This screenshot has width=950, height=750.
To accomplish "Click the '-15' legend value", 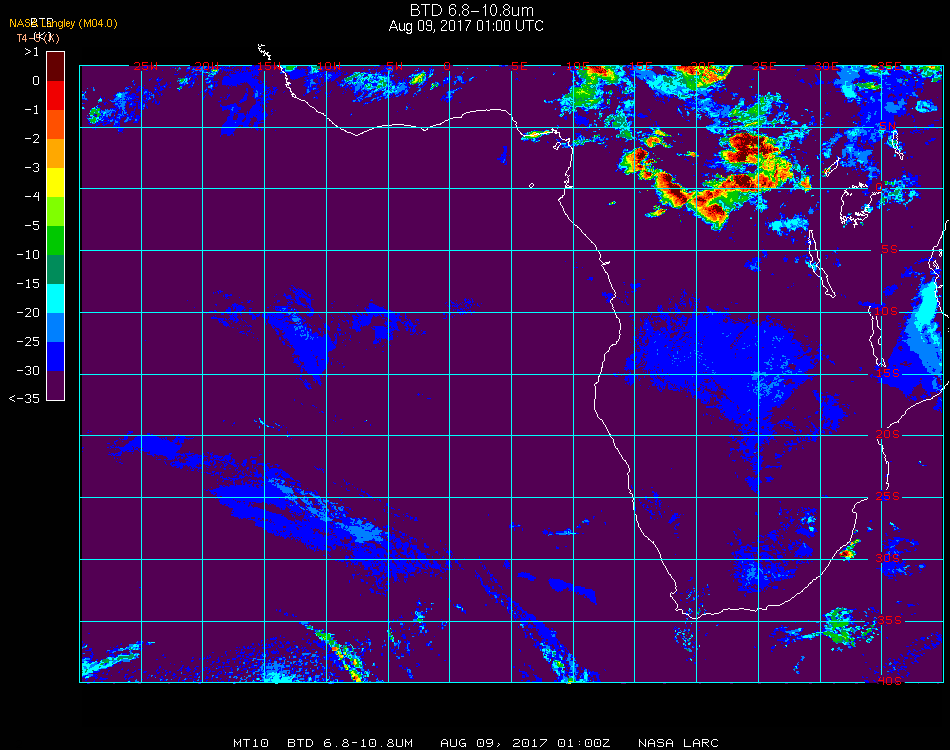I will pos(28,284).
